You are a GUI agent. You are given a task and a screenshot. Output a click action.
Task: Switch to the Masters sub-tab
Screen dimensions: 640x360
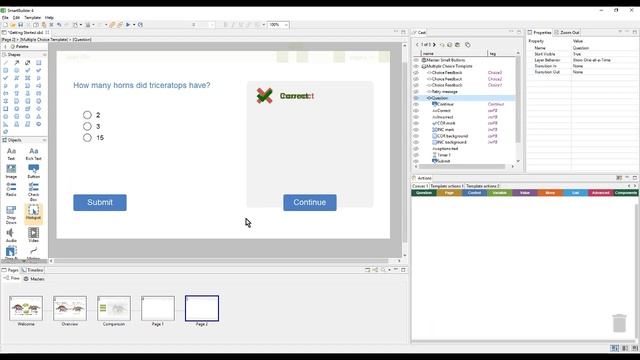pos(34,279)
